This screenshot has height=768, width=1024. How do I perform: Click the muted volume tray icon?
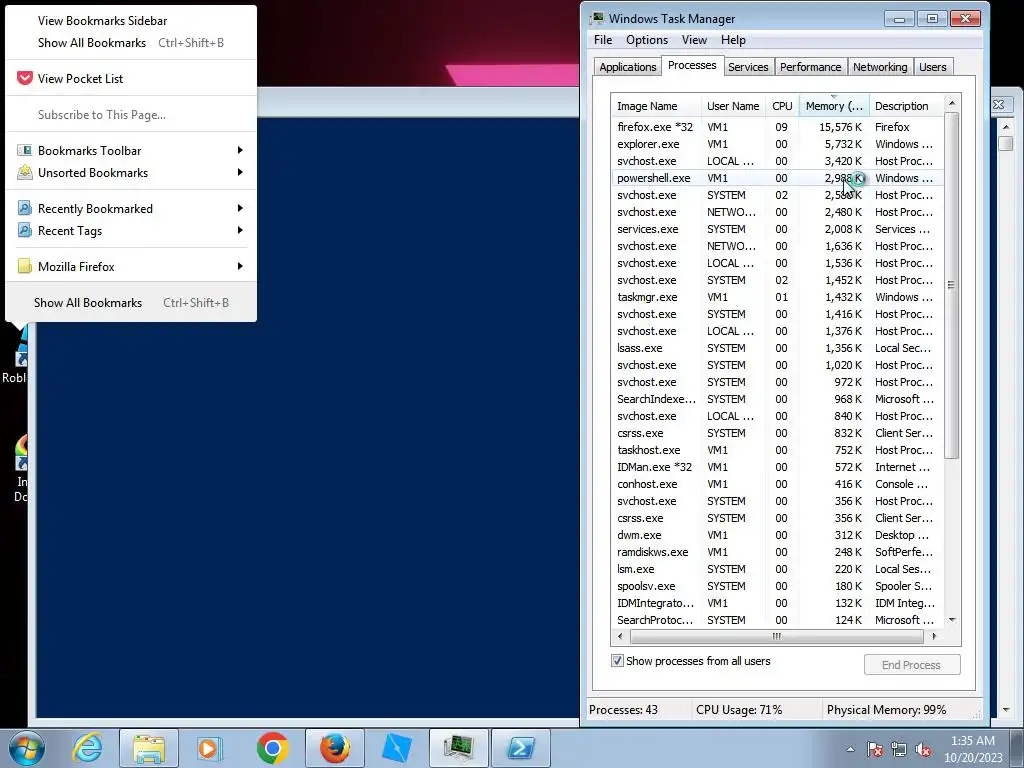click(923, 749)
